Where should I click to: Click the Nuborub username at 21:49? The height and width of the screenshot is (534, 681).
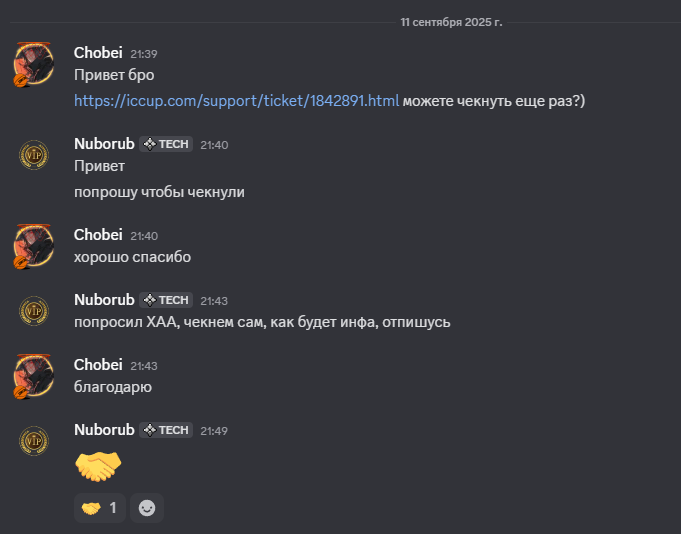pyautogui.click(x=104, y=430)
